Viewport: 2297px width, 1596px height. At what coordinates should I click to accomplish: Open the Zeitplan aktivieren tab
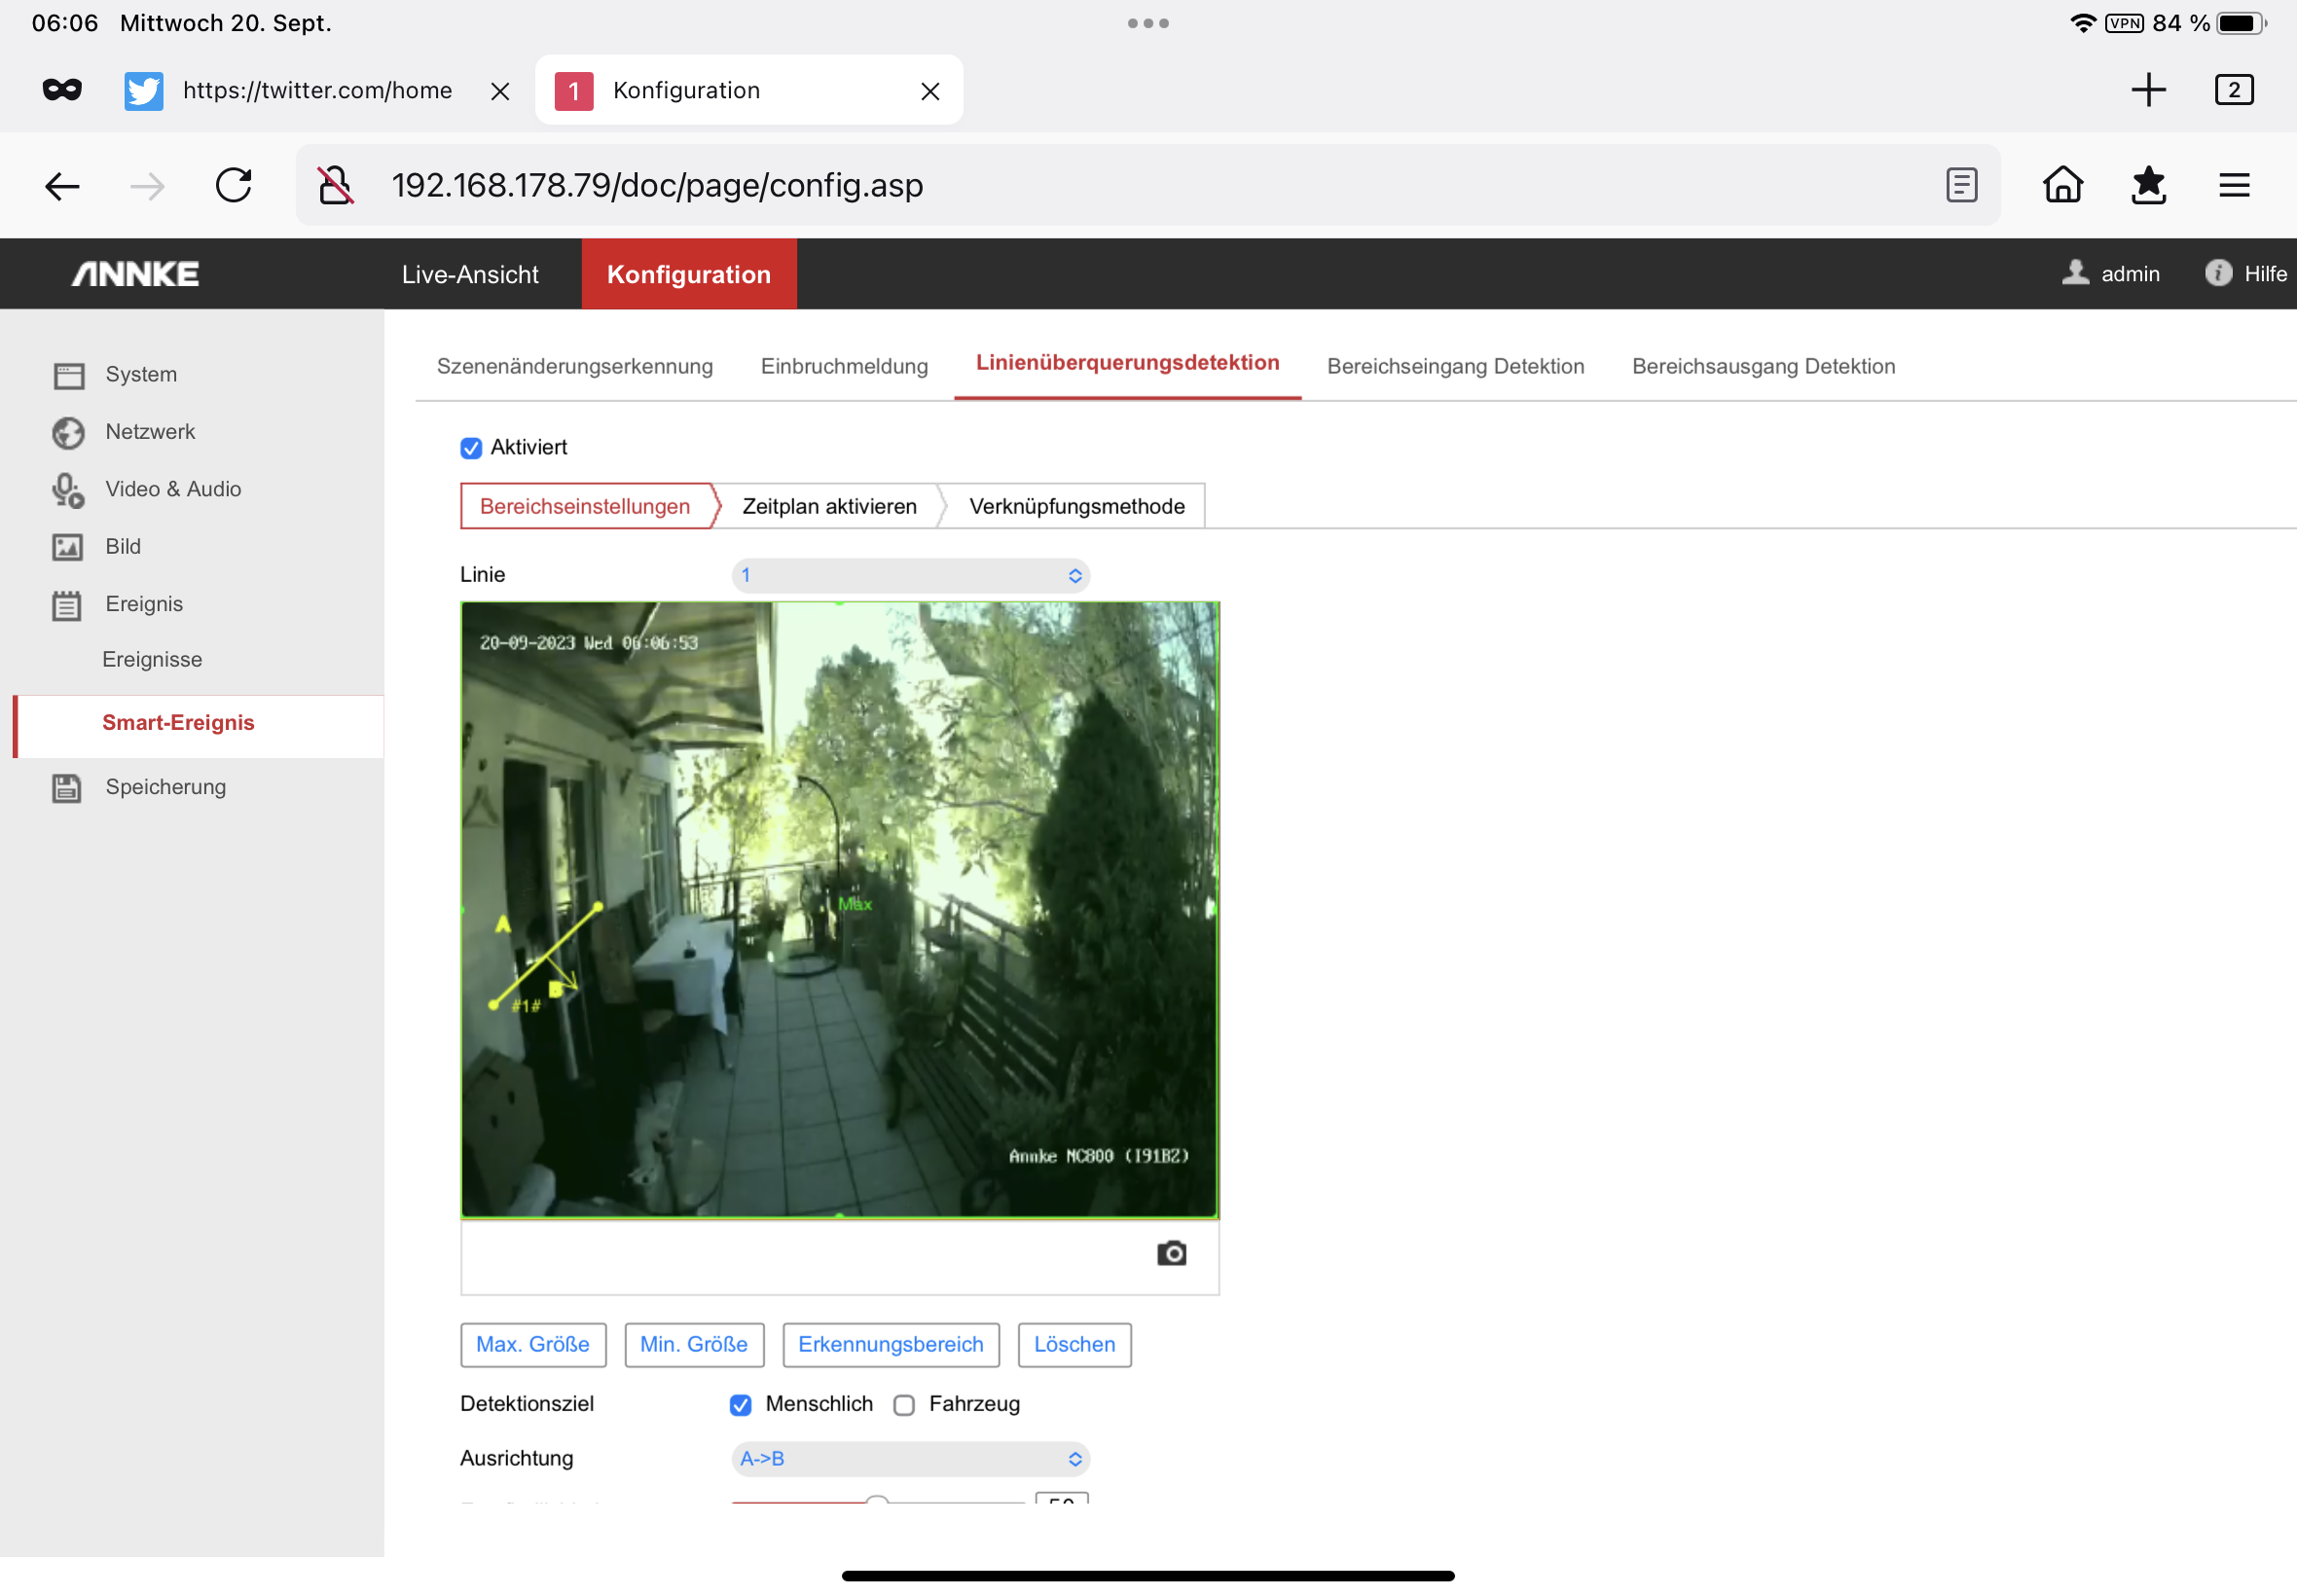click(x=829, y=506)
